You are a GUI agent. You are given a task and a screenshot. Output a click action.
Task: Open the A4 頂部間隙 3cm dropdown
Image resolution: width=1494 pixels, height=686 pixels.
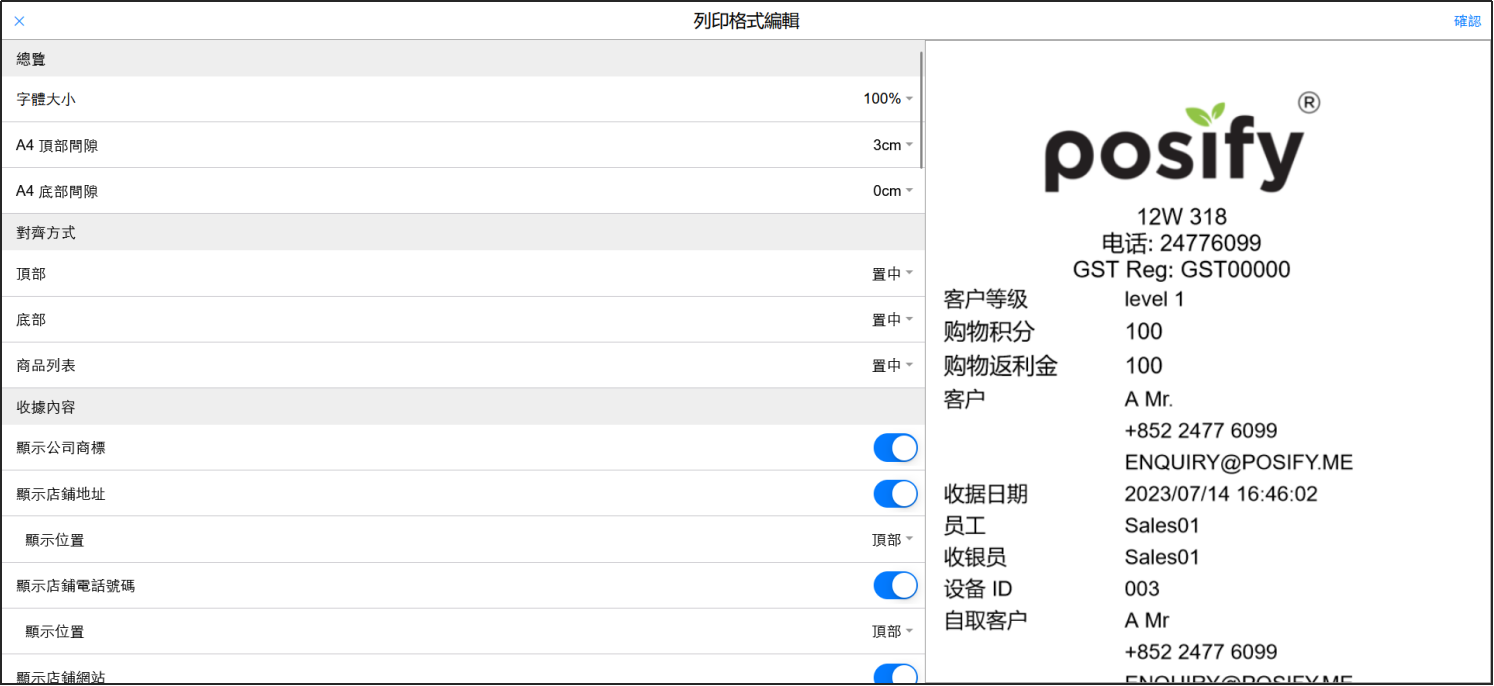(x=892, y=145)
